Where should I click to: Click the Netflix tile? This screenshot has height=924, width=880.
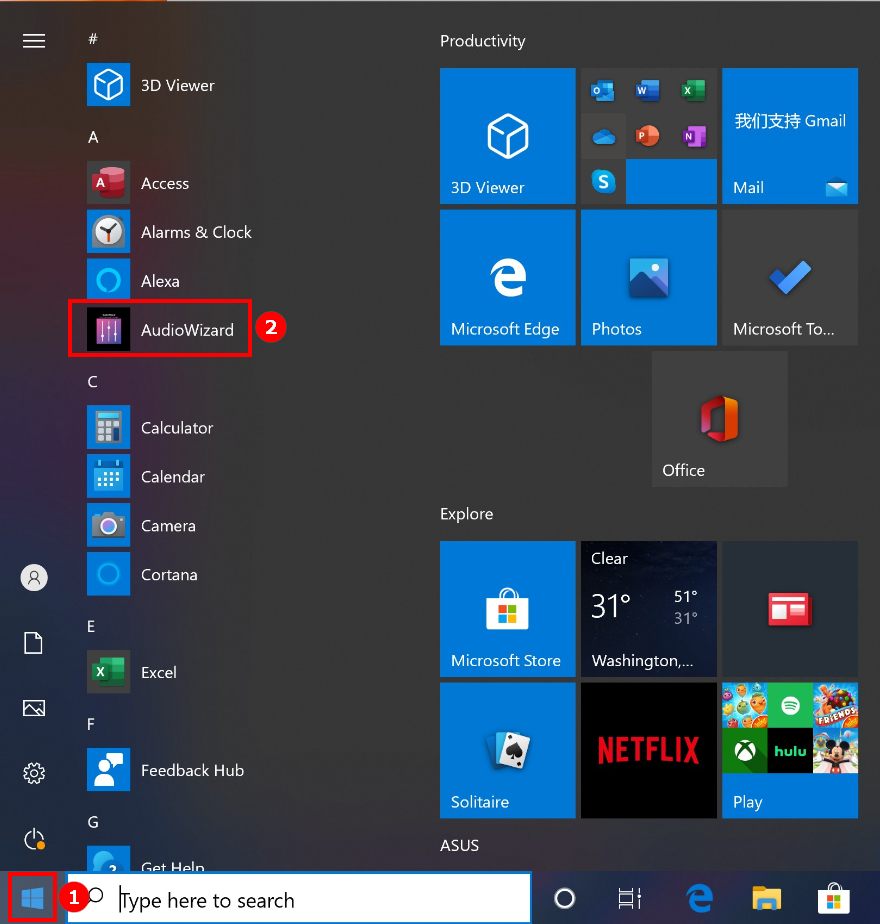(x=648, y=749)
